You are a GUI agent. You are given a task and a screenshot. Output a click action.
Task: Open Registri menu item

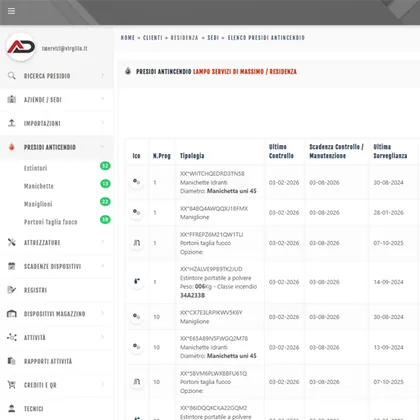35,290
